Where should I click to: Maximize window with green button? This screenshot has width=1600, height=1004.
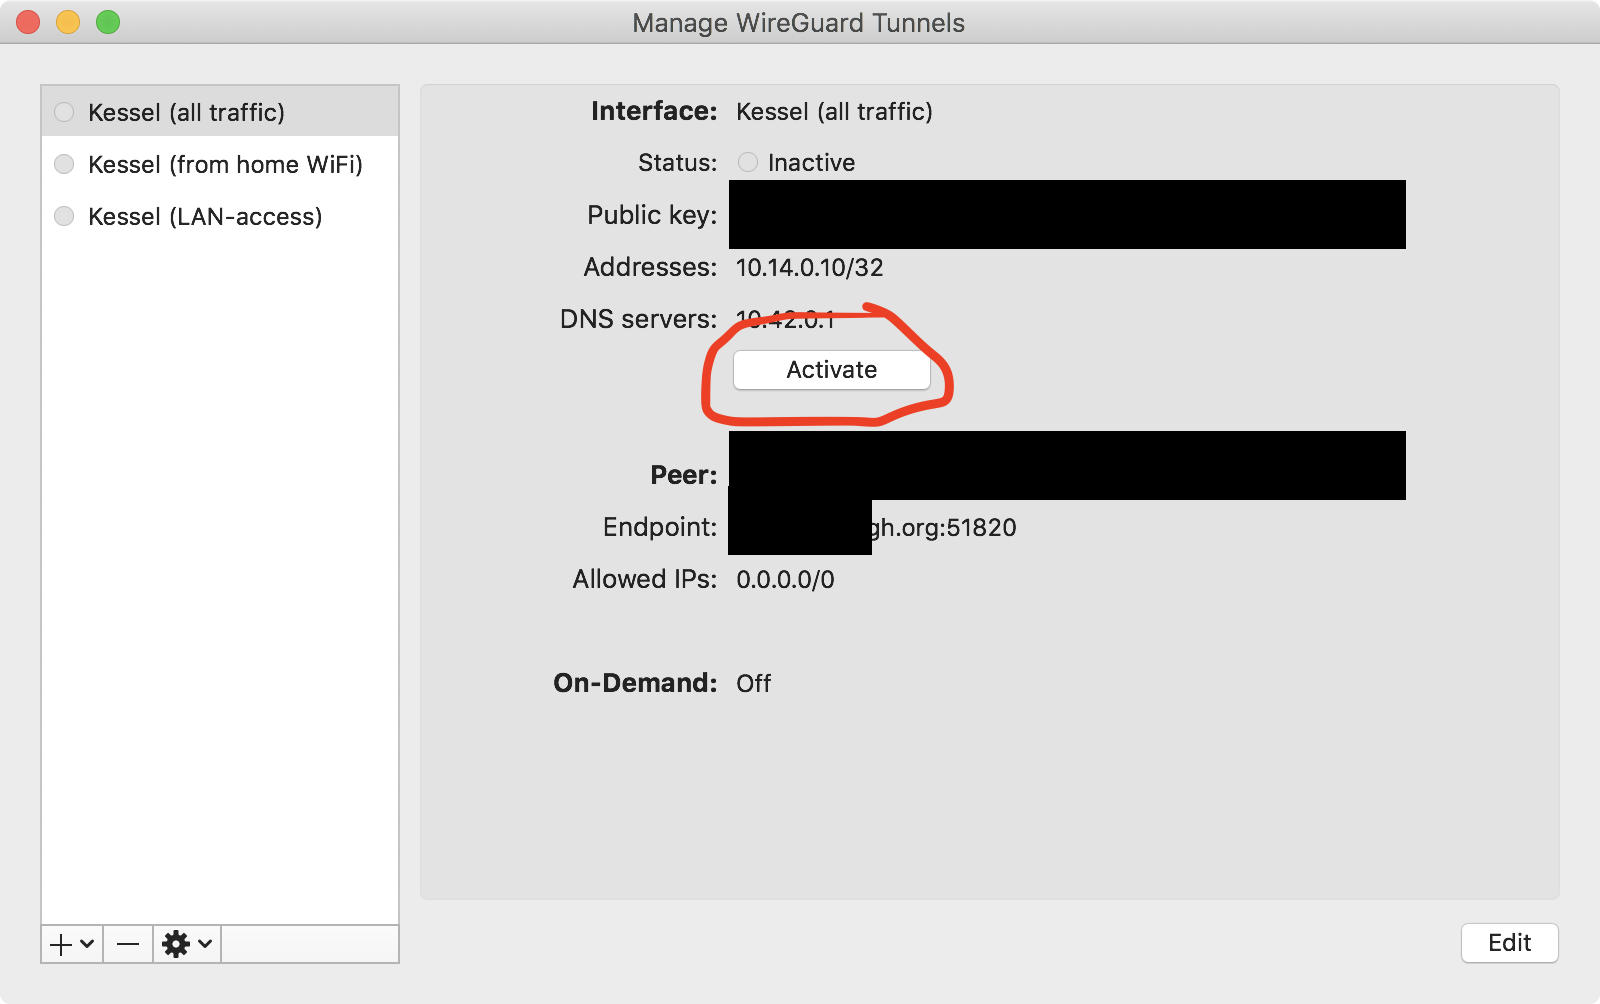point(108,22)
